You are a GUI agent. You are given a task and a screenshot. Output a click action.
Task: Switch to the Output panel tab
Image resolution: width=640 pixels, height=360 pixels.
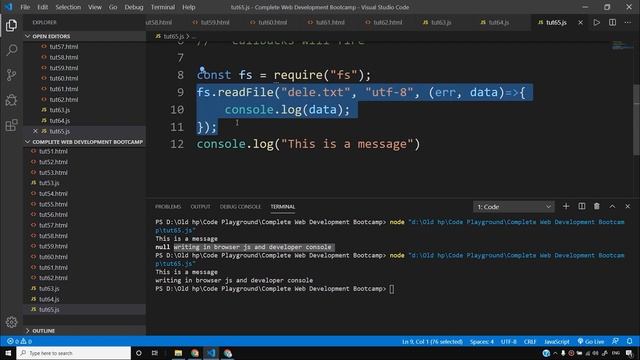coord(200,207)
